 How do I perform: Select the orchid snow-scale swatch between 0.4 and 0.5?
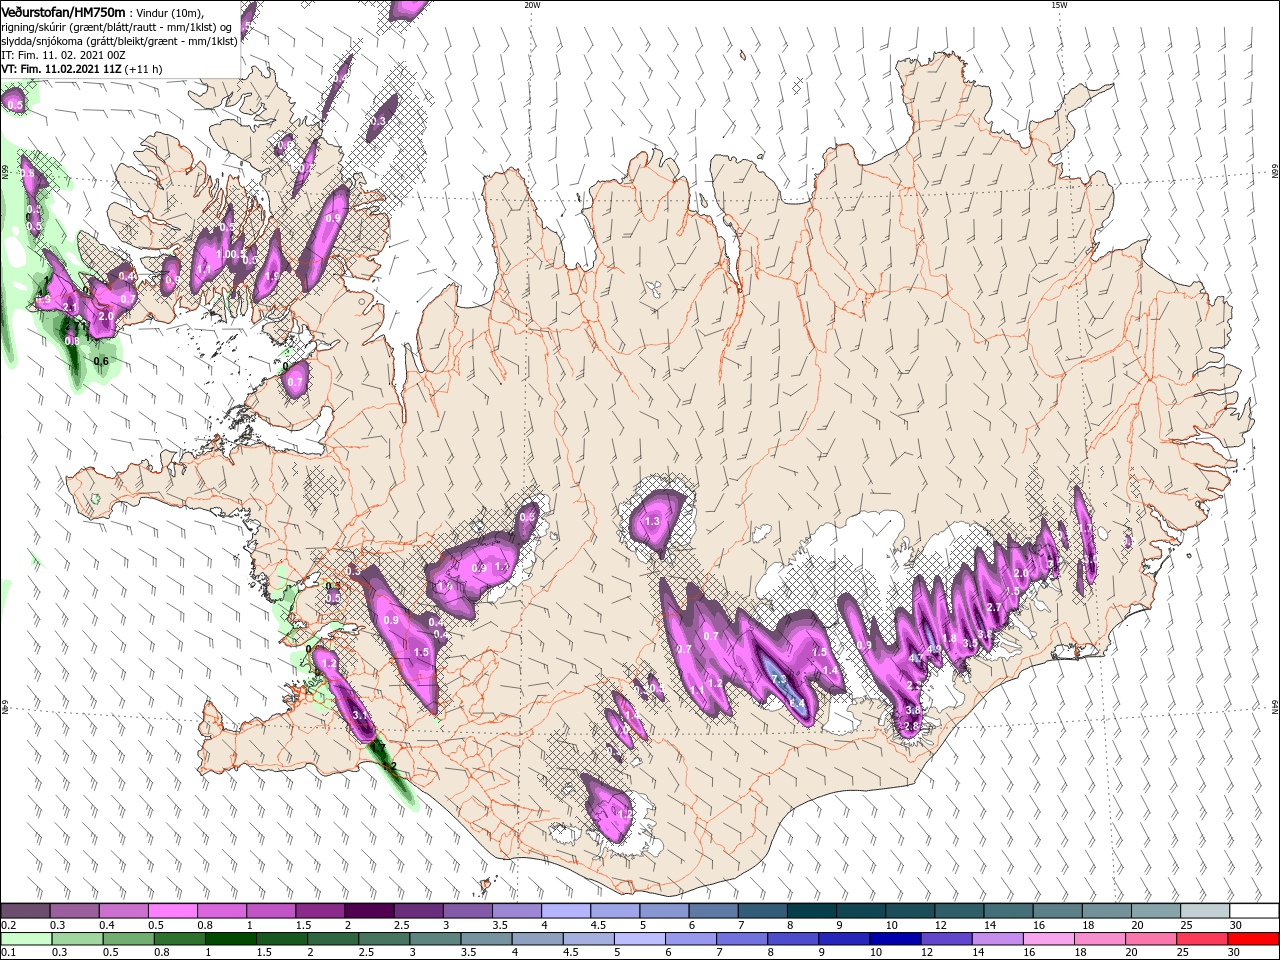[123, 911]
